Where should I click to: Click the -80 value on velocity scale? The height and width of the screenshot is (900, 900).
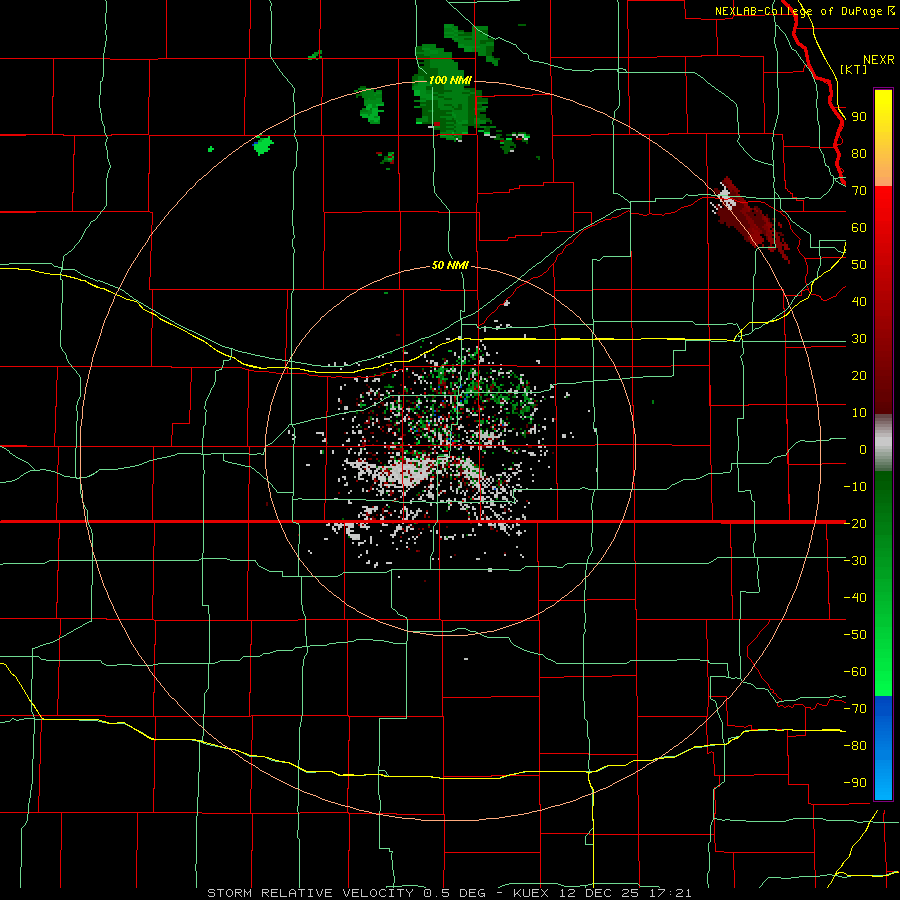[x=855, y=746]
